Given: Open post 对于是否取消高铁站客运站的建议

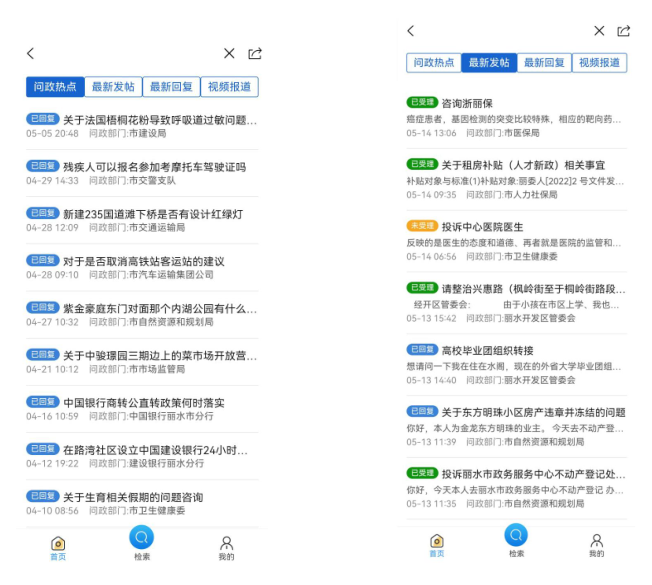Looking at the screenshot, I should point(144,262).
